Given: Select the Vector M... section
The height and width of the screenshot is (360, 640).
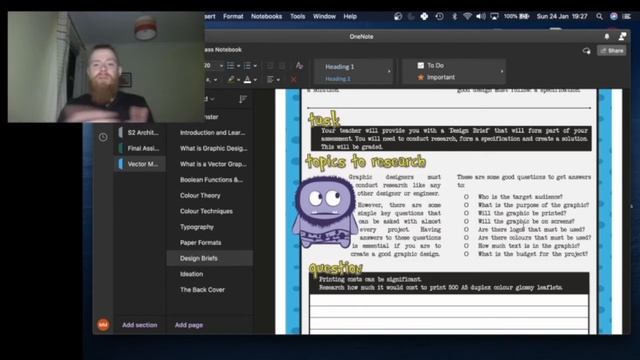Looking at the screenshot, I should (140, 164).
